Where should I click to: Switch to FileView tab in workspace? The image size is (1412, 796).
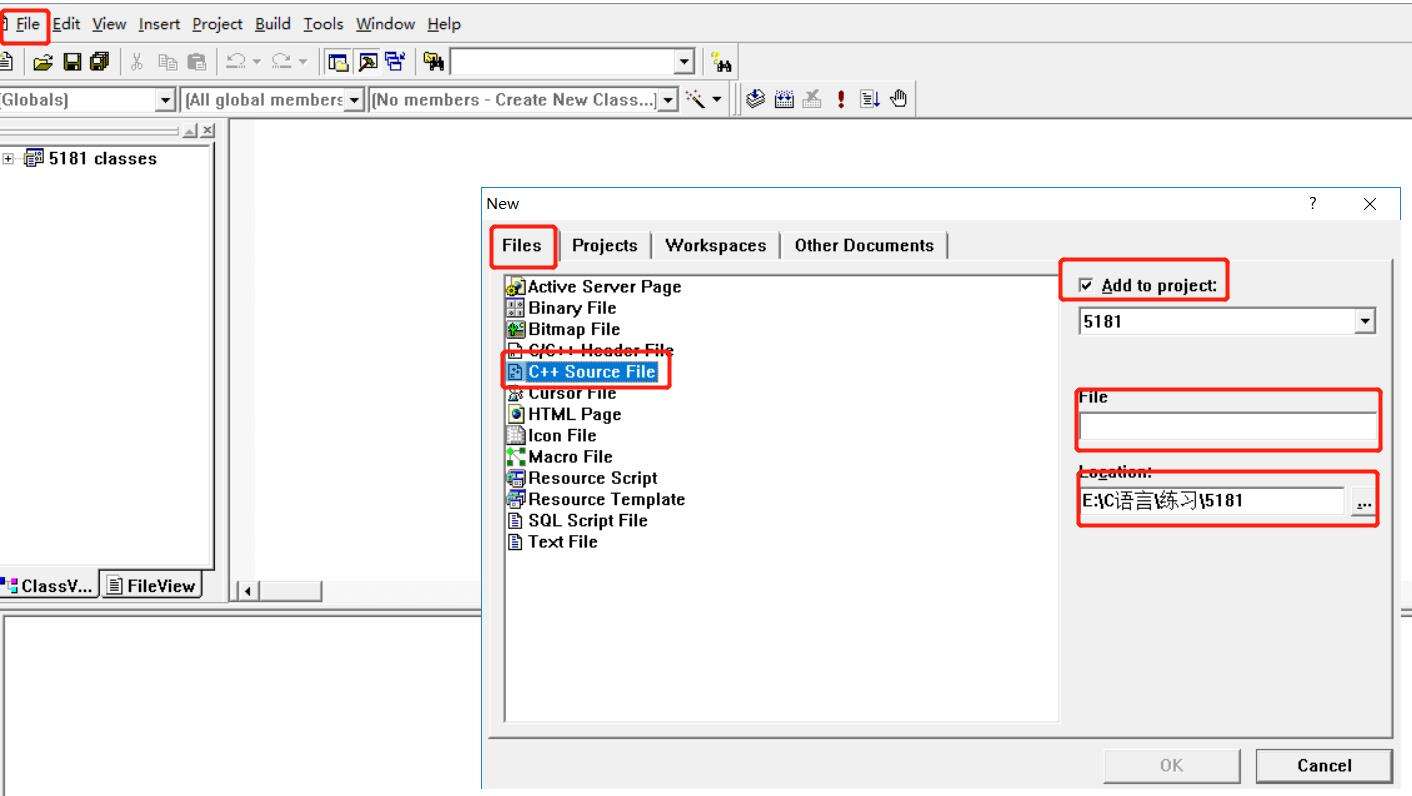tap(151, 586)
